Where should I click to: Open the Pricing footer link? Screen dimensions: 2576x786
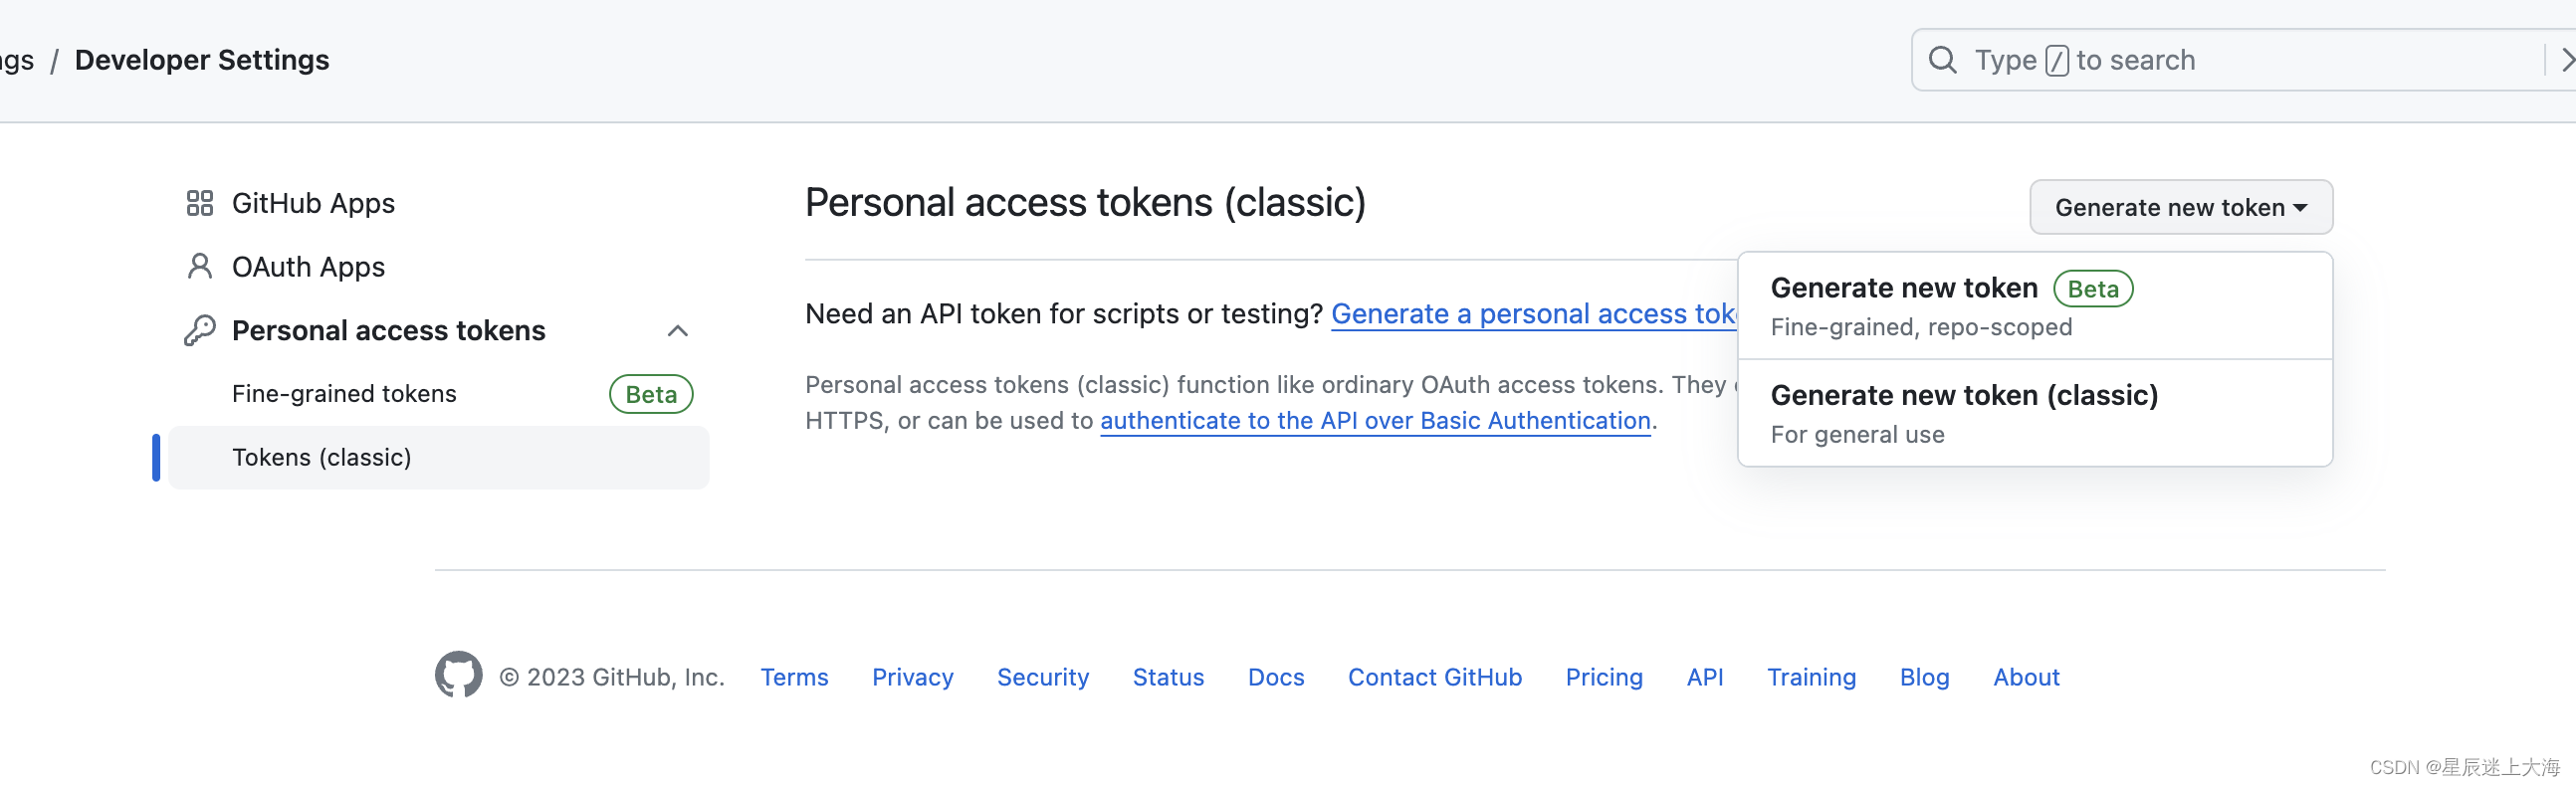[1603, 677]
